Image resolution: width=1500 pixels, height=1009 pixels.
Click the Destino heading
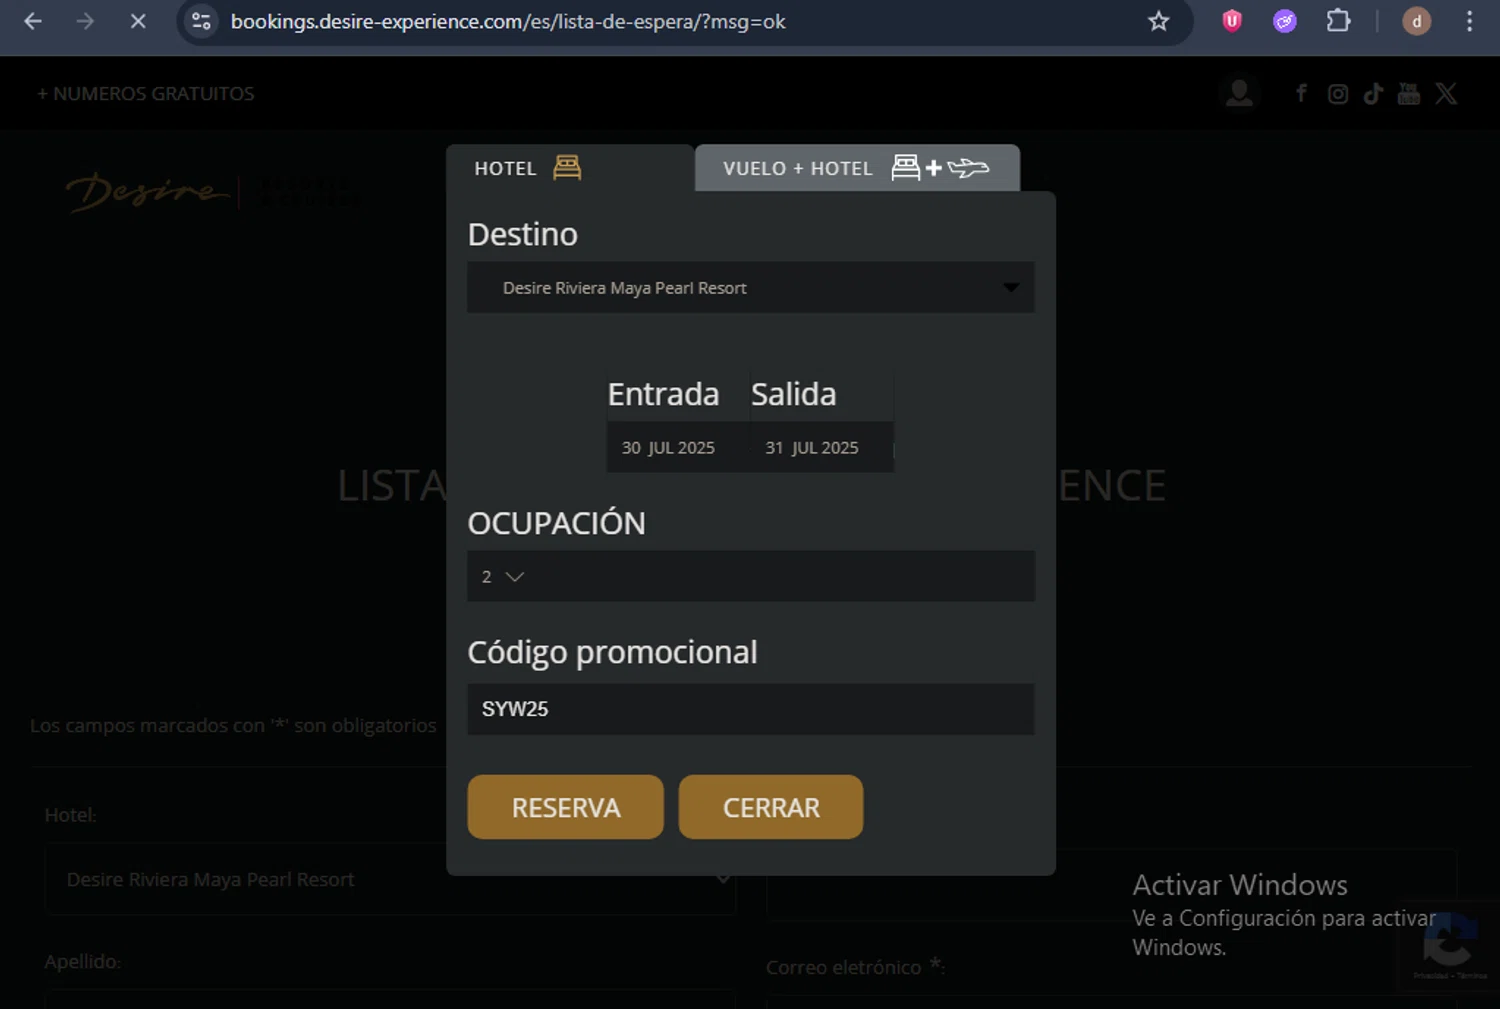coord(523,234)
